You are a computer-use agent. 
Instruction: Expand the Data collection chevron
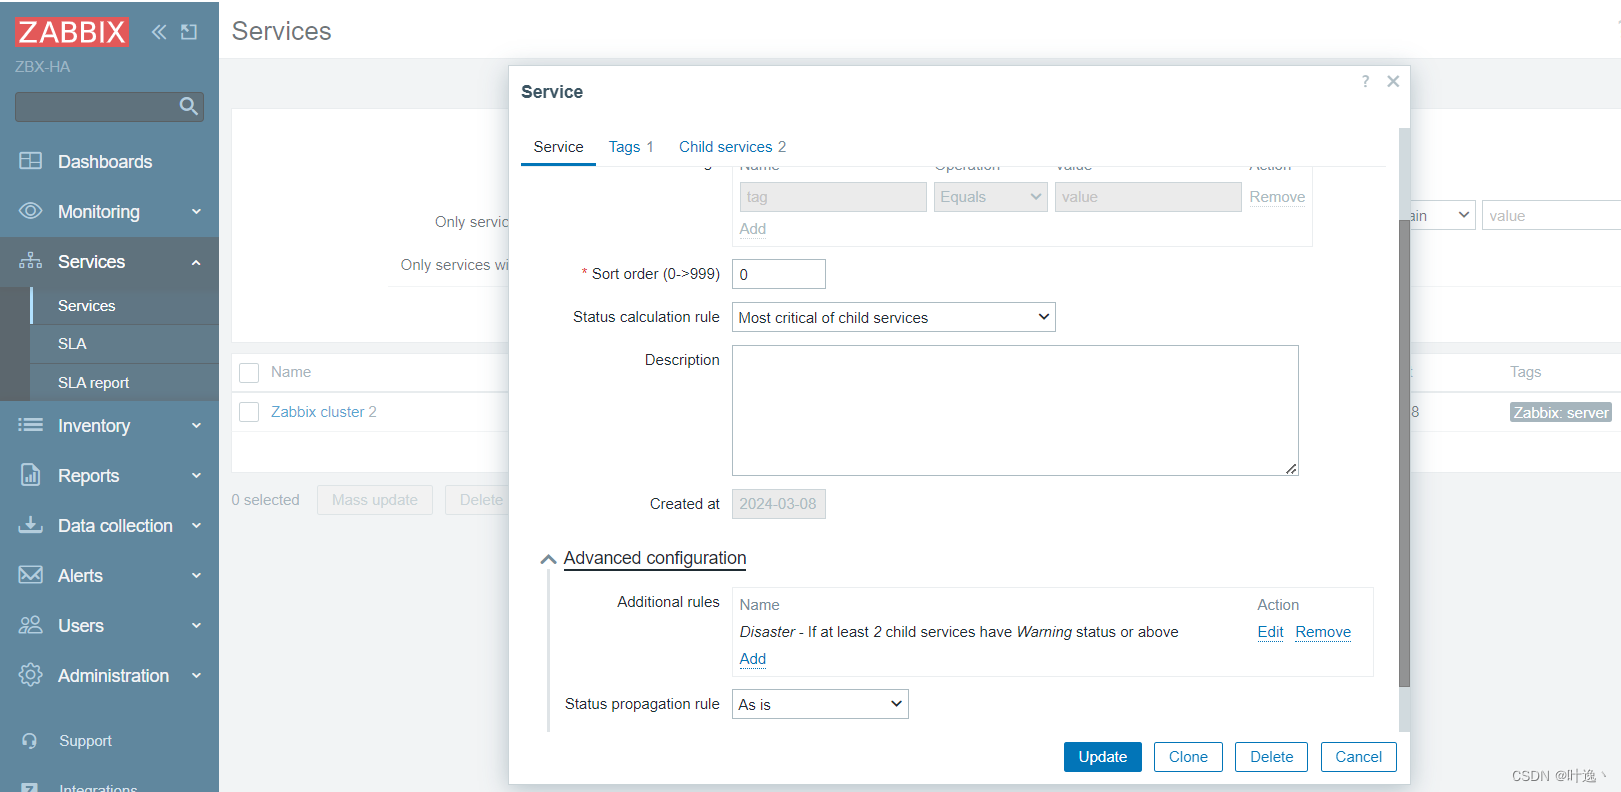196,525
